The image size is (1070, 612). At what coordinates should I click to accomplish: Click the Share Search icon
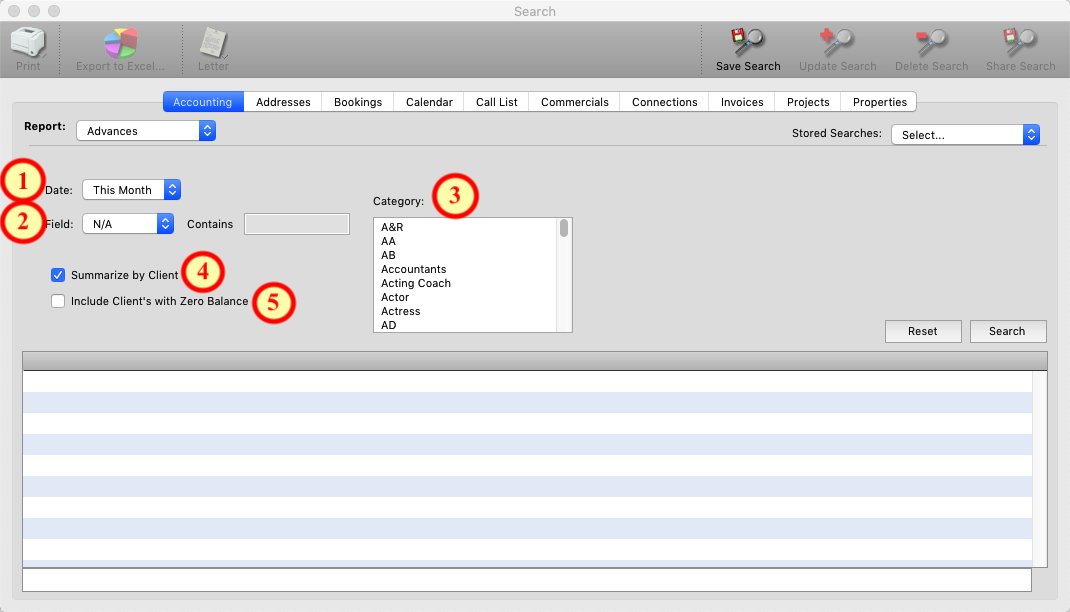coord(1020,43)
